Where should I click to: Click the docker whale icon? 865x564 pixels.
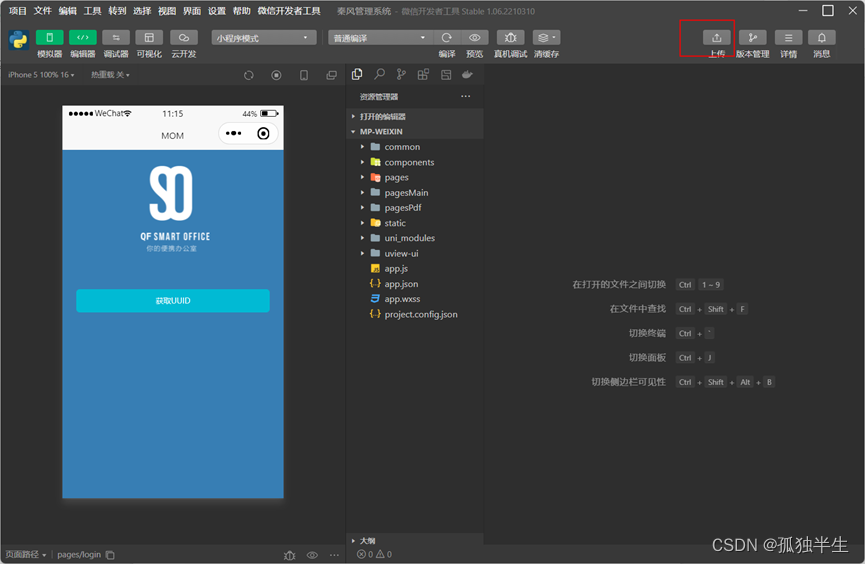(x=467, y=74)
